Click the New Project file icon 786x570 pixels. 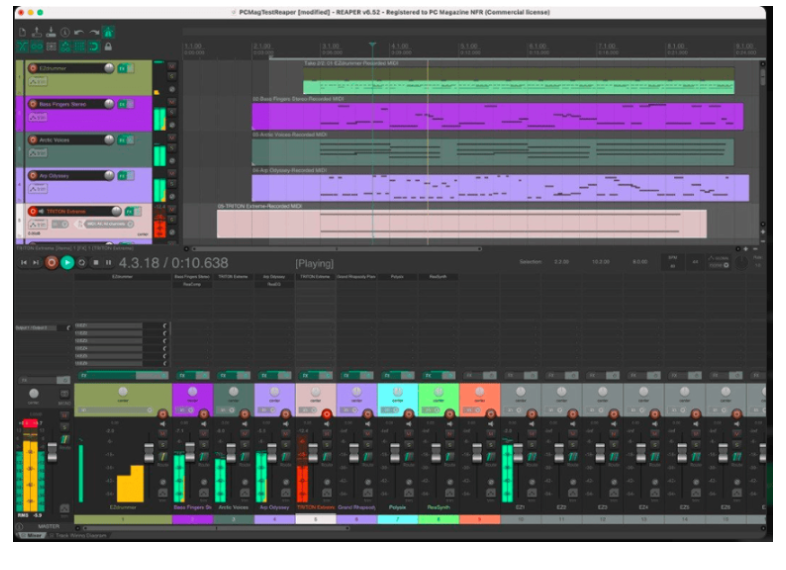(23, 32)
